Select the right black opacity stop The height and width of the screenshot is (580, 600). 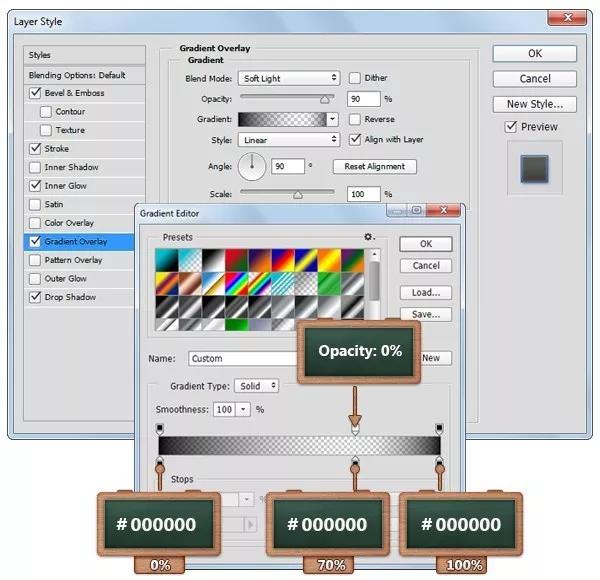point(439,429)
